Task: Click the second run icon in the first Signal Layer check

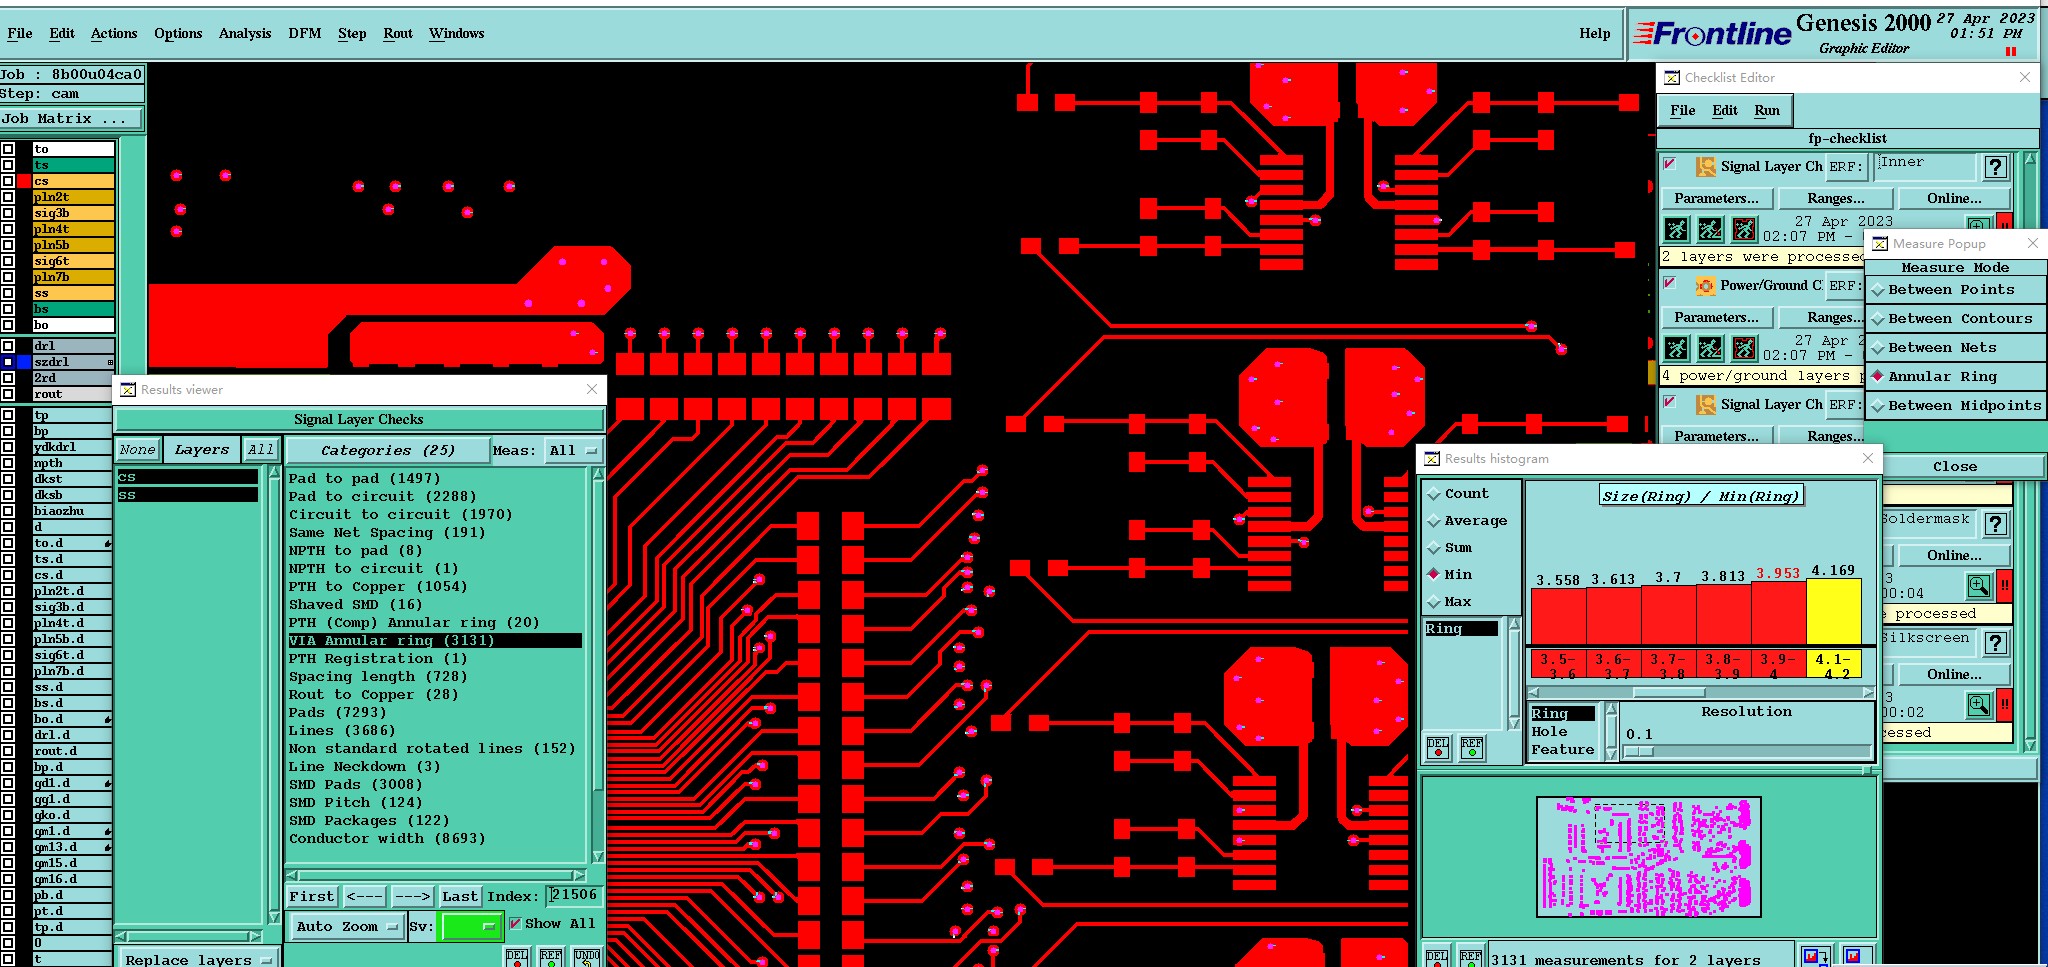Action: pyautogui.click(x=1710, y=229)
